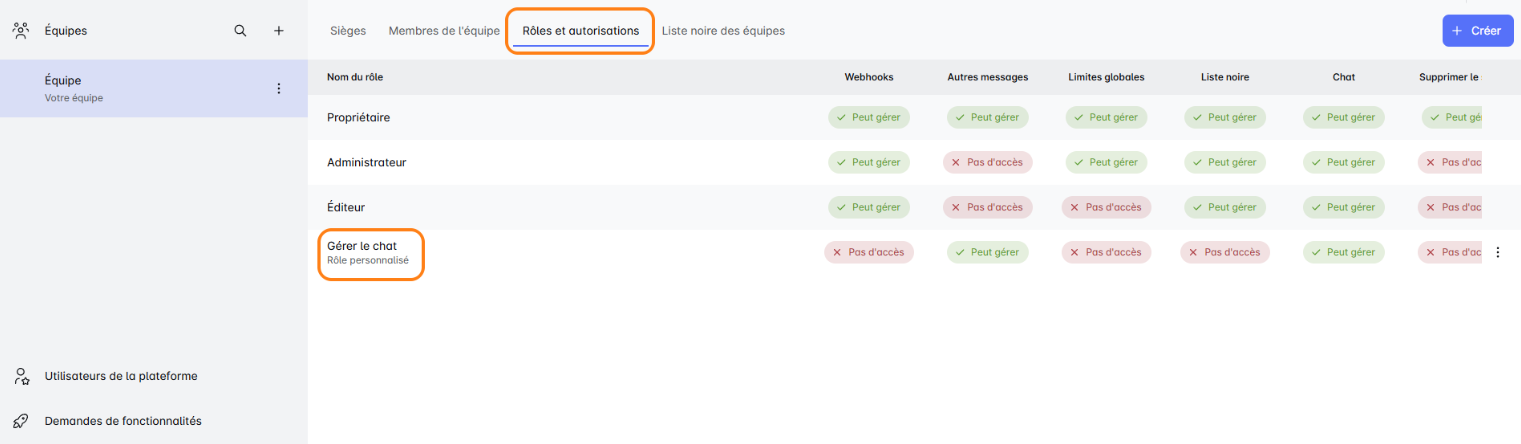Click the Utilisateurs de la plateforme icon
Image resolution: width=1521 pixels, height=444 pixels.
coord(21,377)
